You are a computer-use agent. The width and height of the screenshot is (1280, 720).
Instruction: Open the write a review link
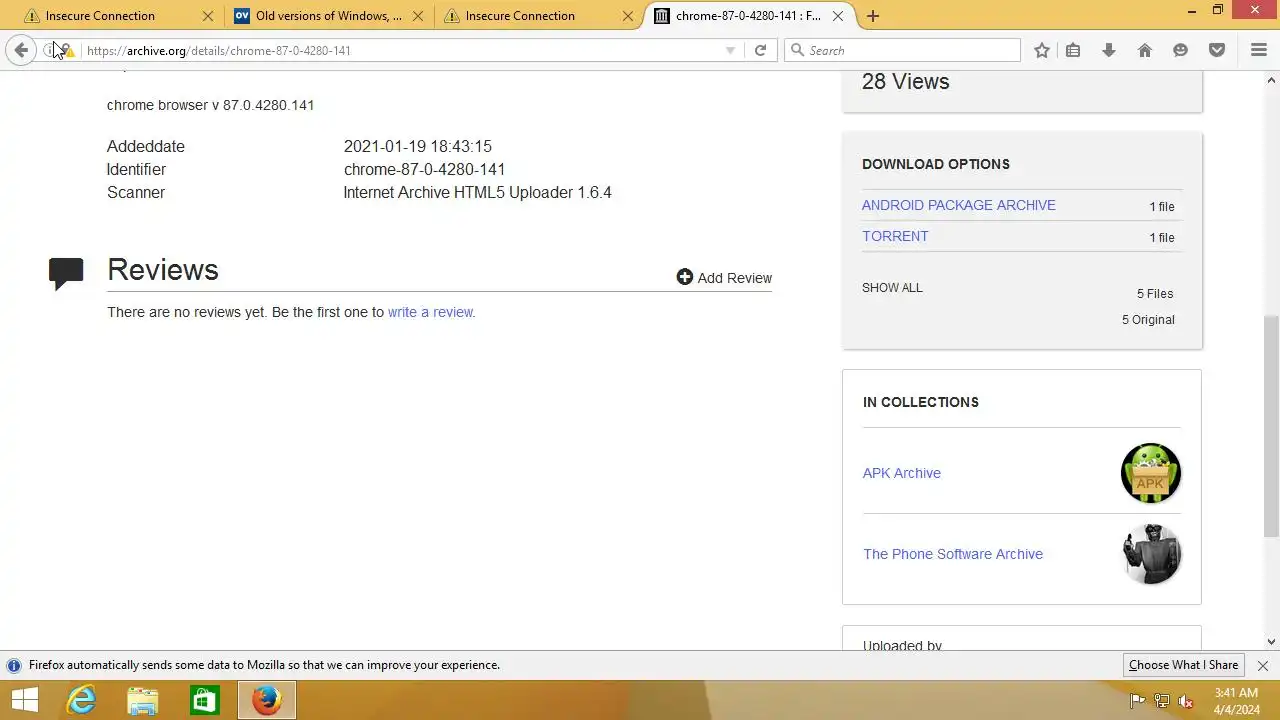click(x=431, y=312)
